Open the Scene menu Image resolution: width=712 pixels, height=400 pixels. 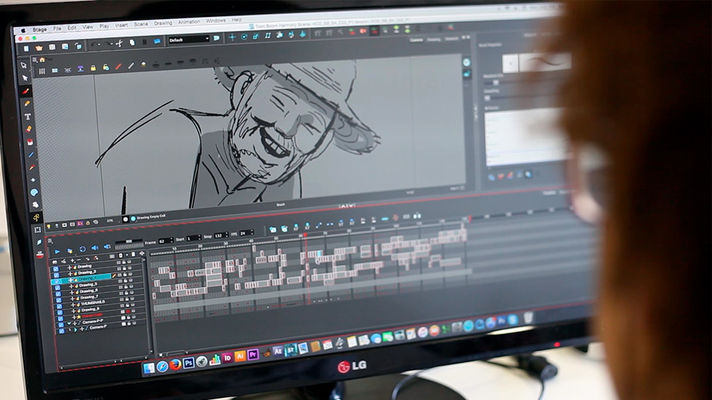point(141,24)
